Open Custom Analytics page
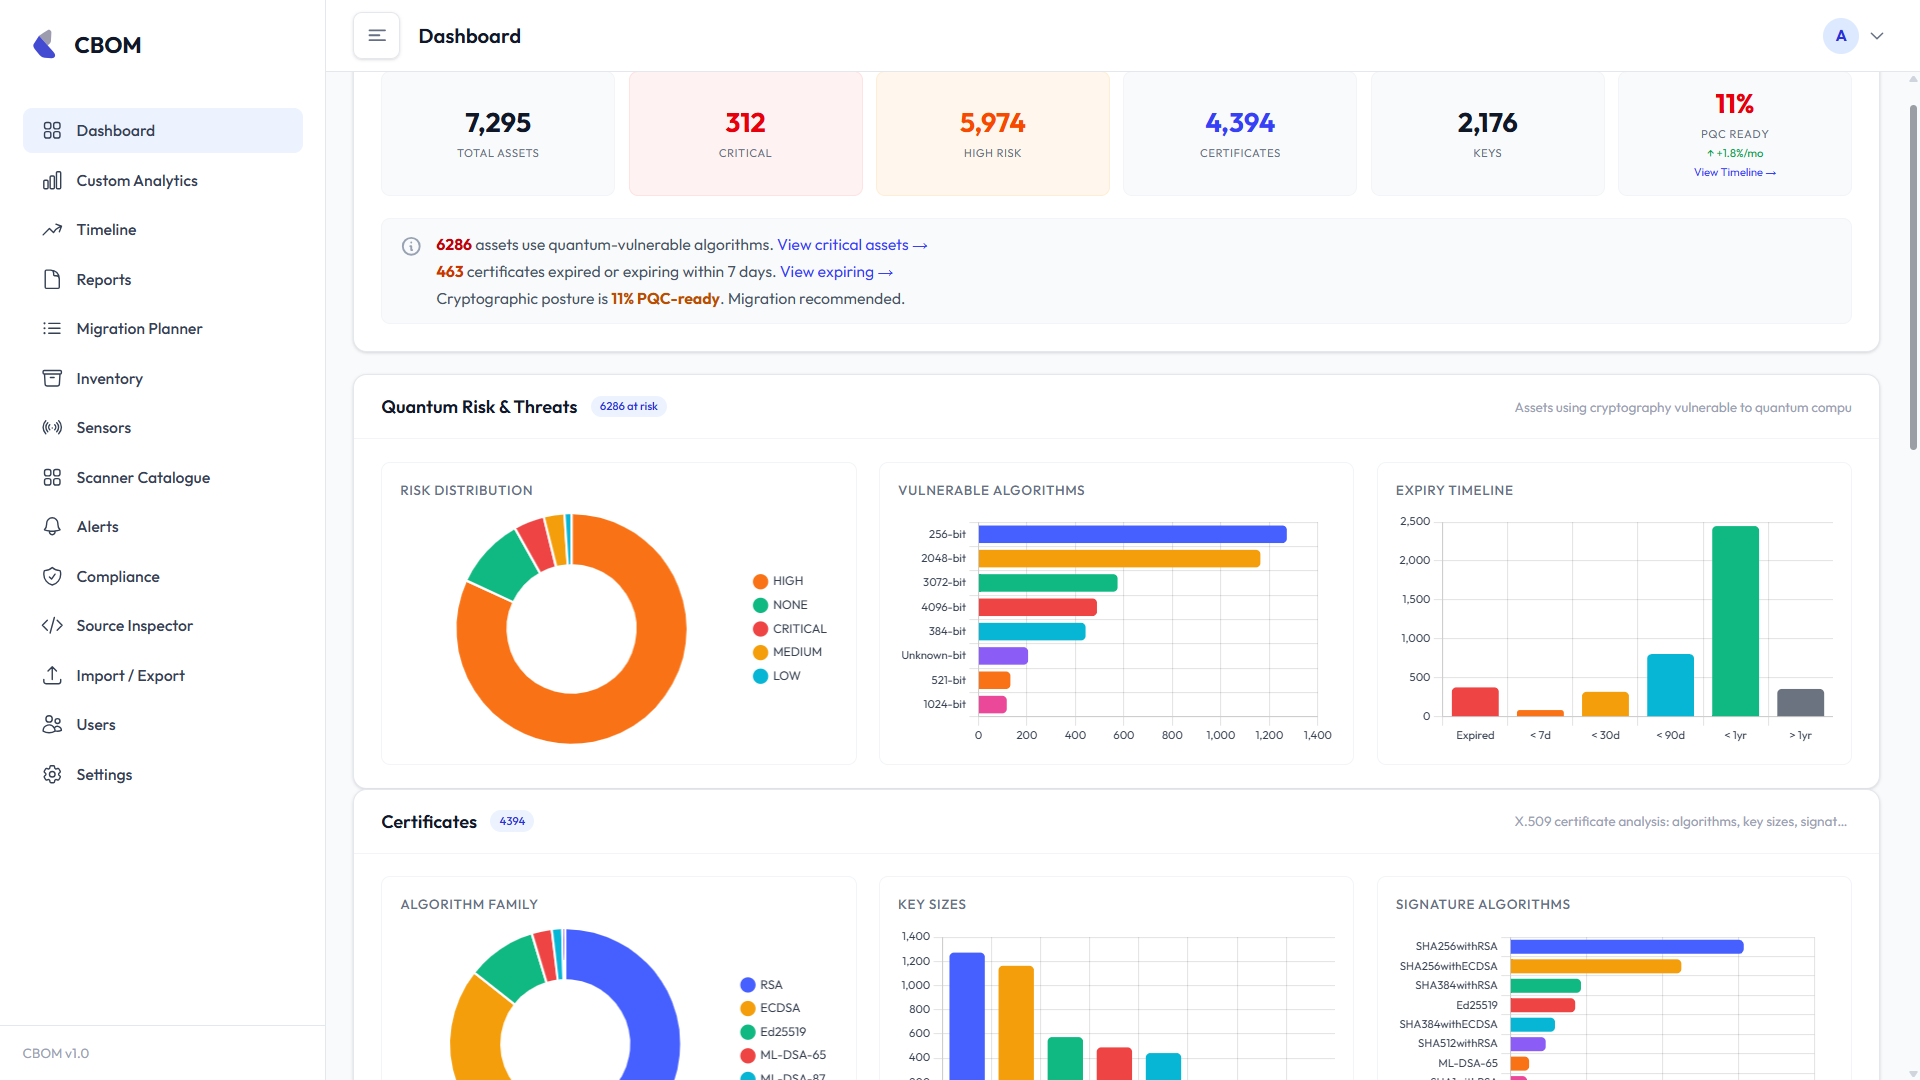 point(163,181)
